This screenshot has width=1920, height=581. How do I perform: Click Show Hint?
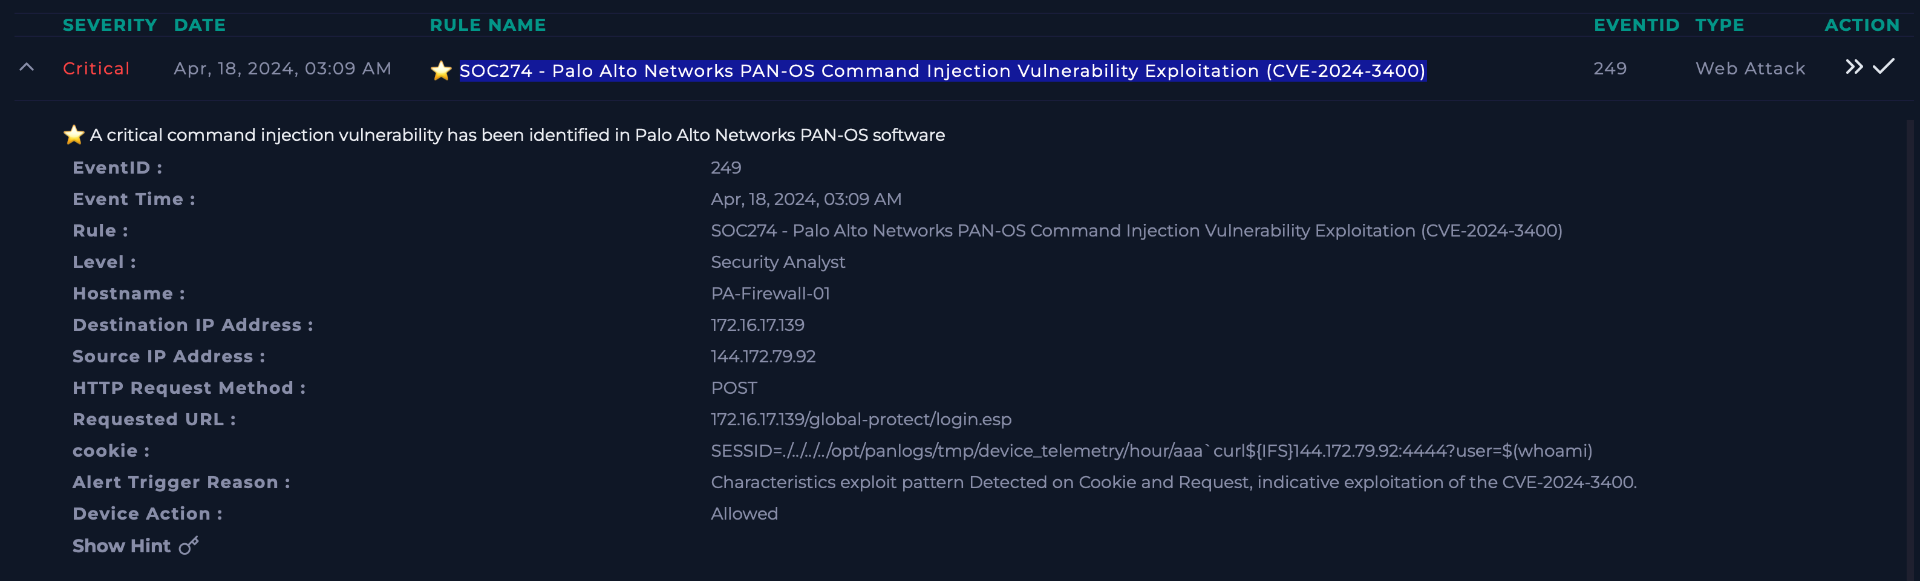[122, 546]
